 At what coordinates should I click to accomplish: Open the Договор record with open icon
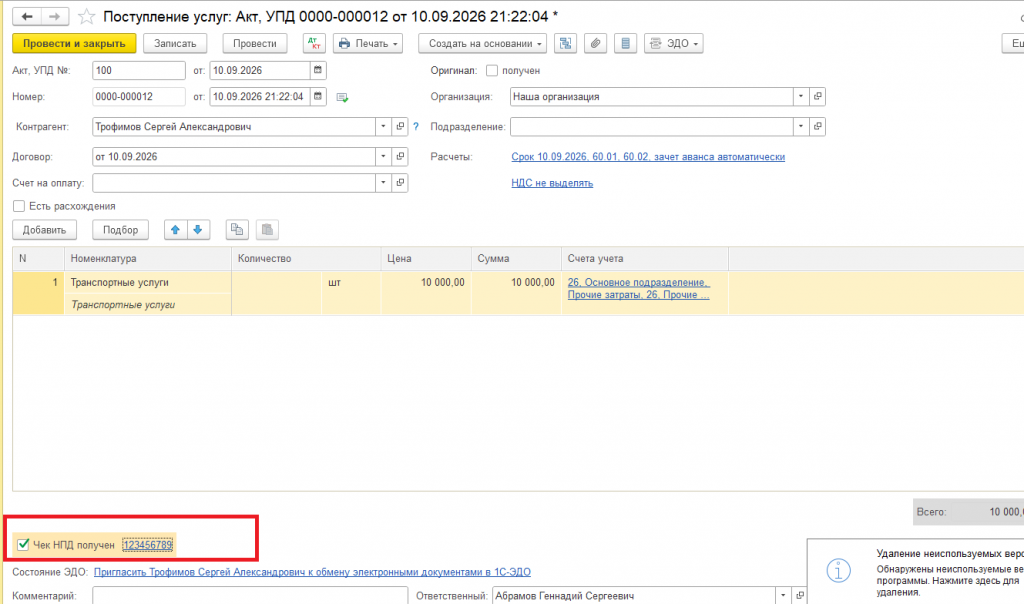(400, 157)
